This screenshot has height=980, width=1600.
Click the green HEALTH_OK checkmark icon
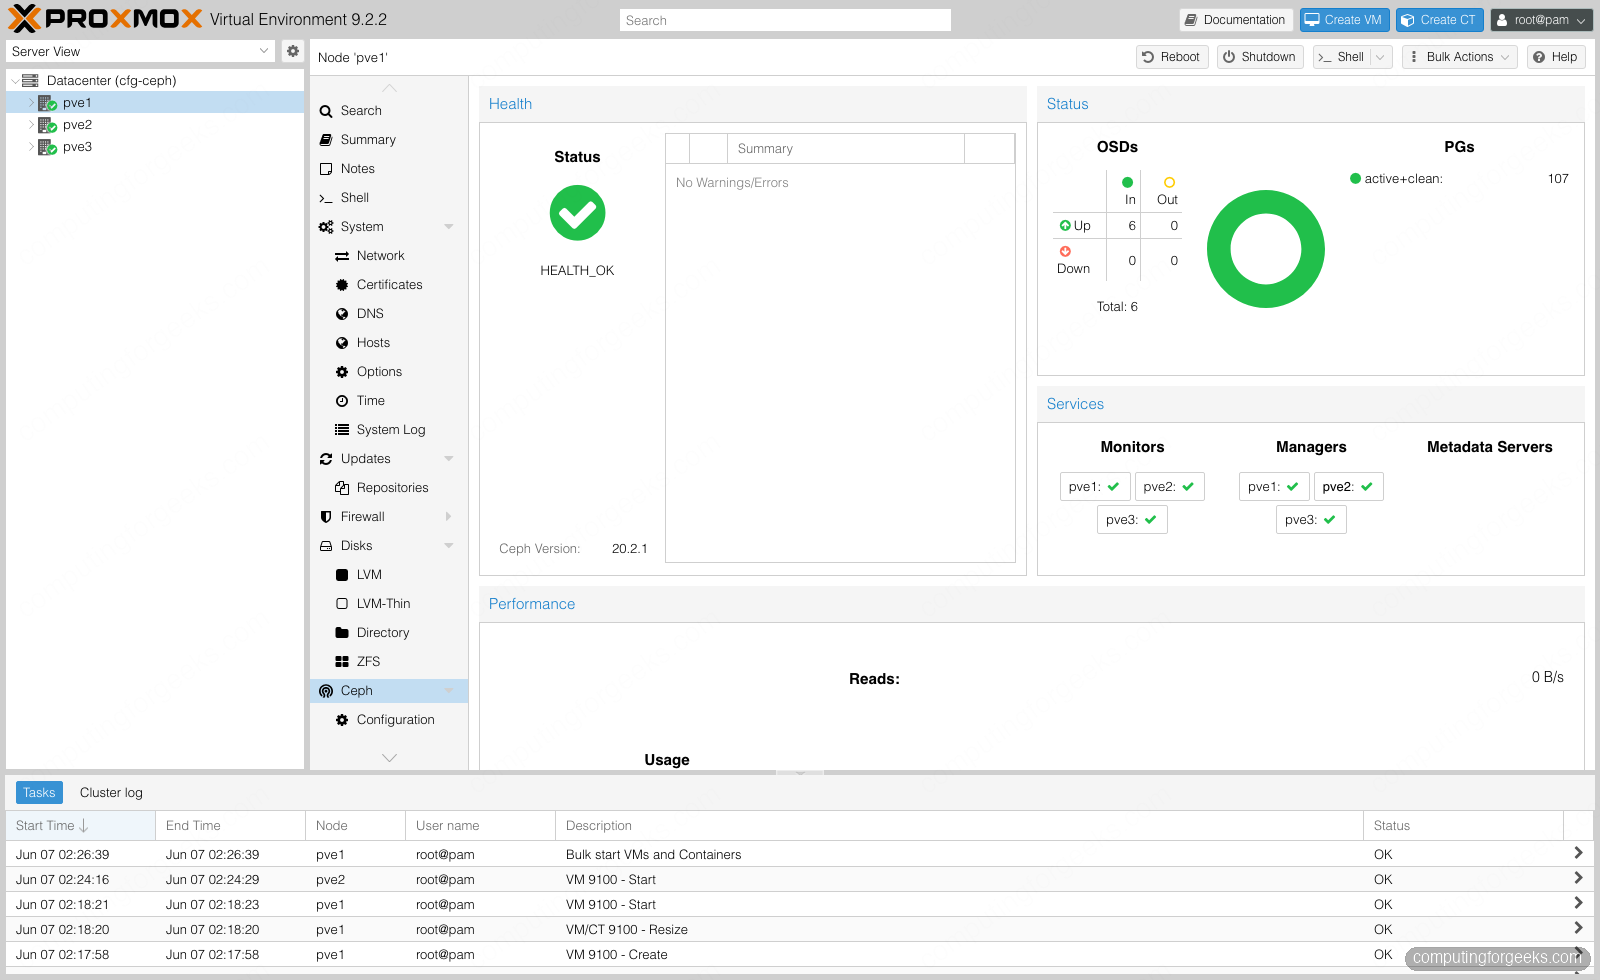(577, 213)
